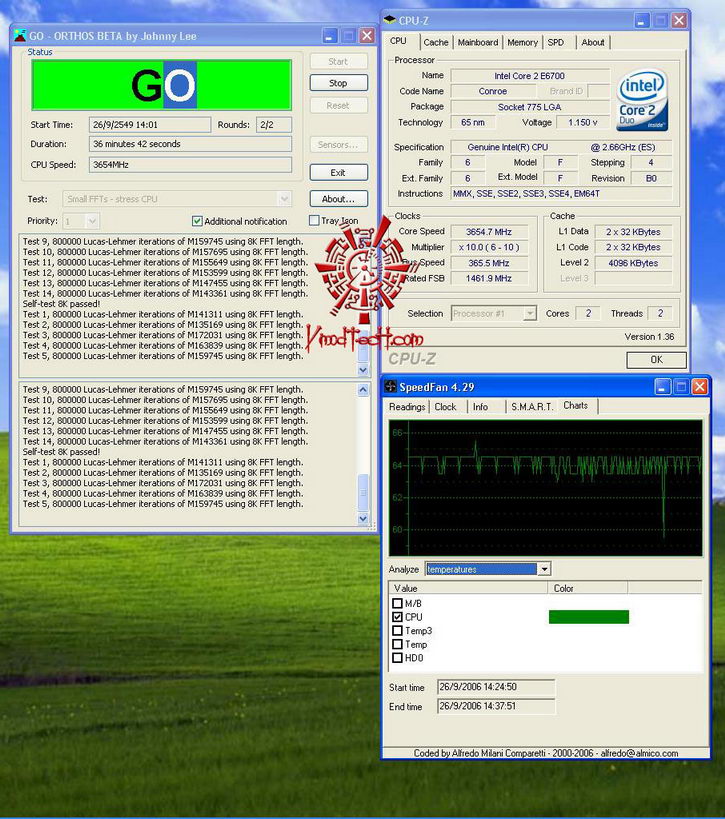725x819 pixels.
Task: Click the Rated FSB 1461.9 MHz value
Action: tap(489, 278)
